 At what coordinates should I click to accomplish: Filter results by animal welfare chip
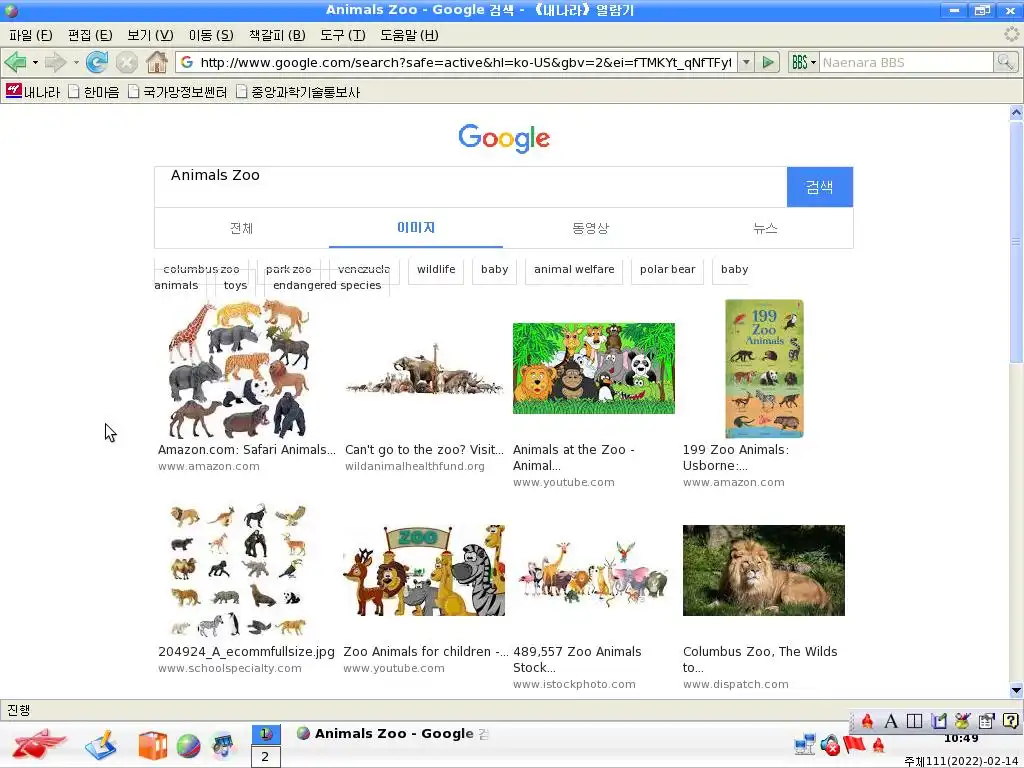574,269
